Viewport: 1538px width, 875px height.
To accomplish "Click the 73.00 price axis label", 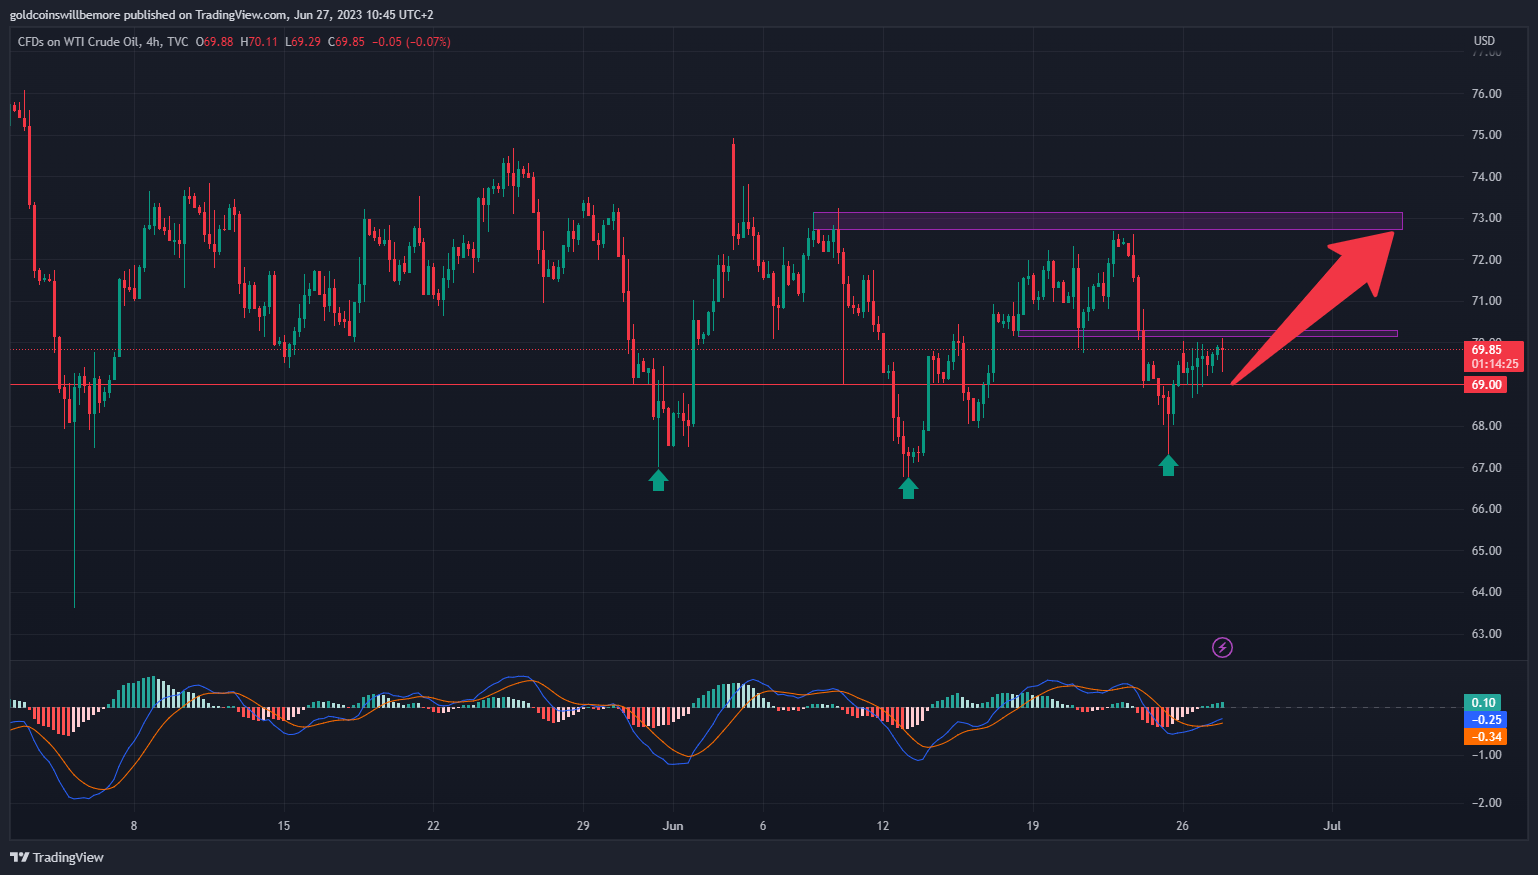I will pos(1486,218).
